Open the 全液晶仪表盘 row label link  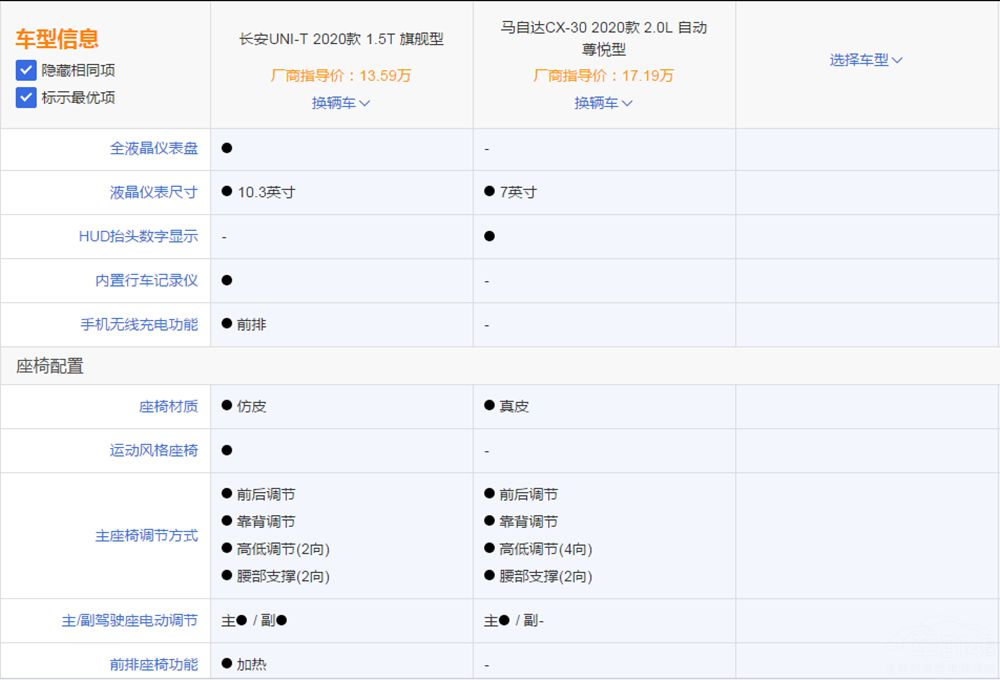154,148
